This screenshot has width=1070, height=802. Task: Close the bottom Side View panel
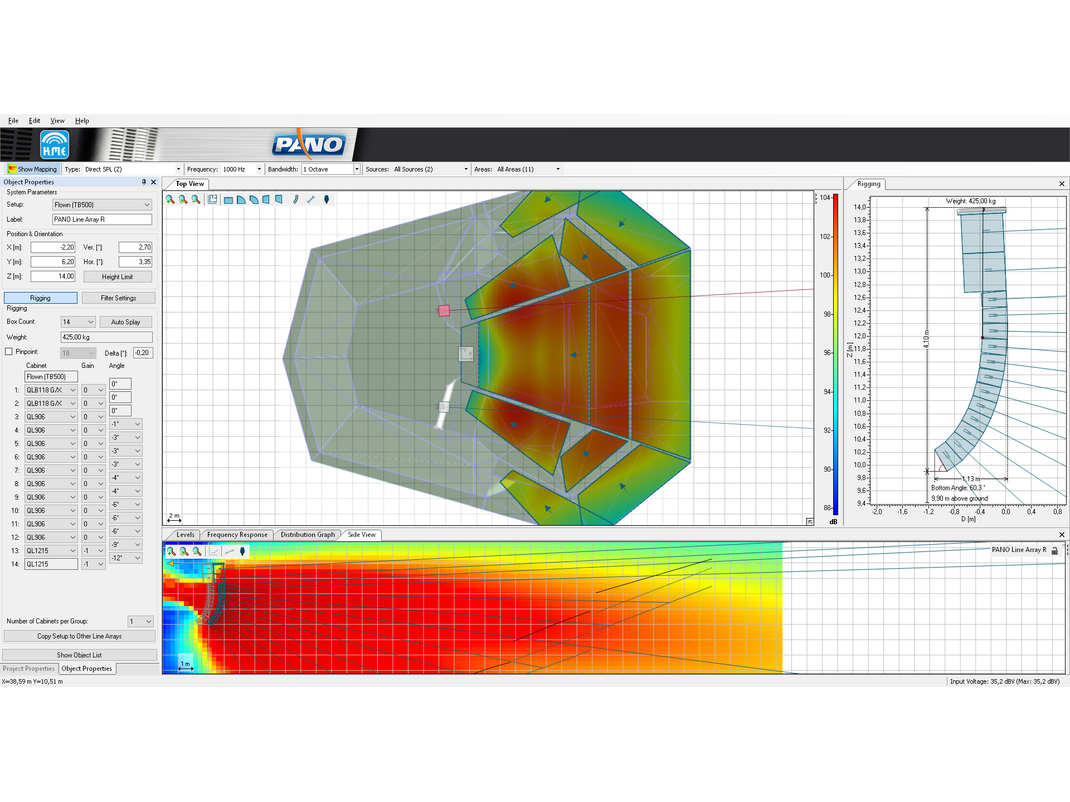point(1062,534)
